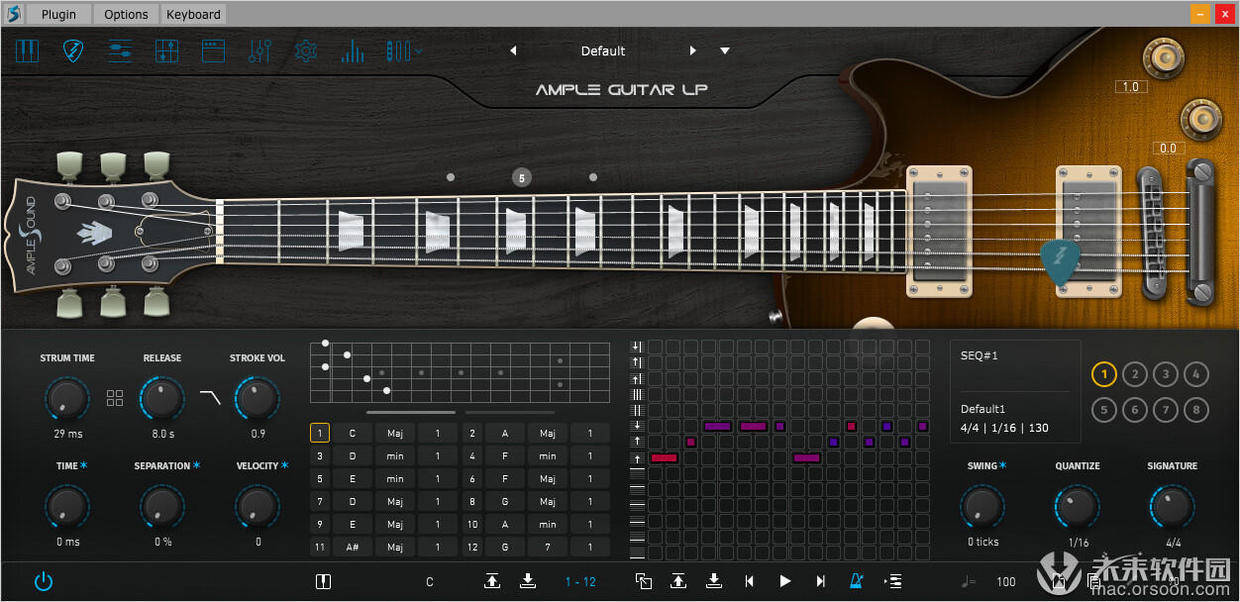The width and height of the screenshot is (1240, 602).
Task: Toggle the Swing asterisk randomize marker
Action: [x=1003, y=466]
